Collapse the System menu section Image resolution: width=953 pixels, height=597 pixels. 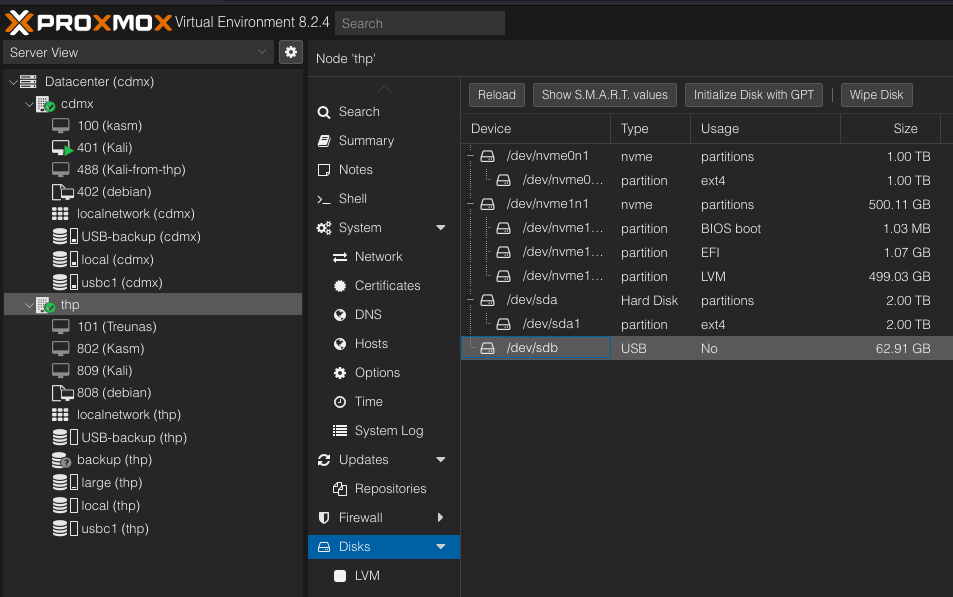[x=440, y=228]
